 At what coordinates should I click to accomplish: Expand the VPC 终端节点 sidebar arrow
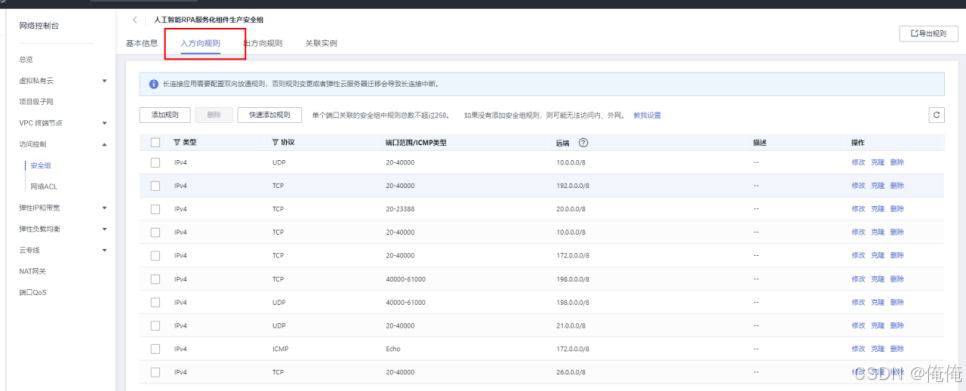coord(104,123)
